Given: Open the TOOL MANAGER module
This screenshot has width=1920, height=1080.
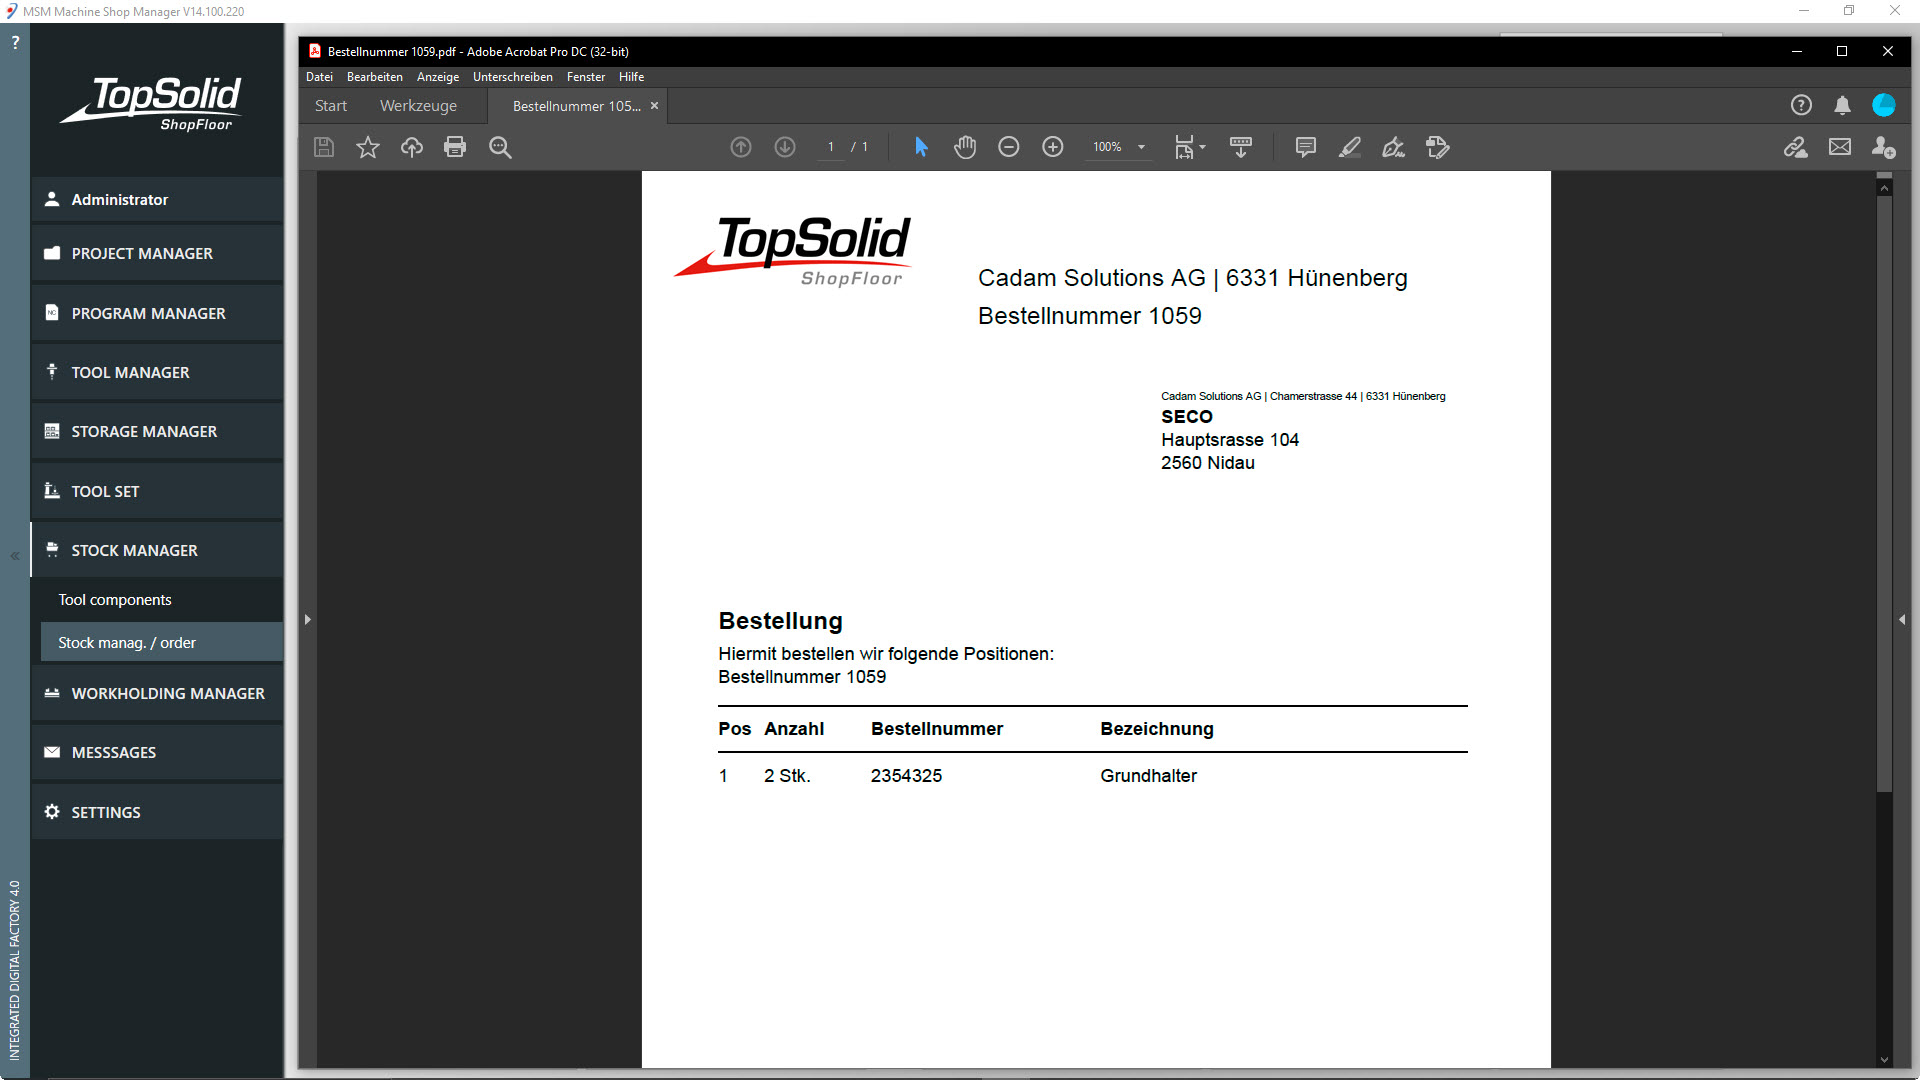Looking at the screenshot, I should click(x=130, y=372).
